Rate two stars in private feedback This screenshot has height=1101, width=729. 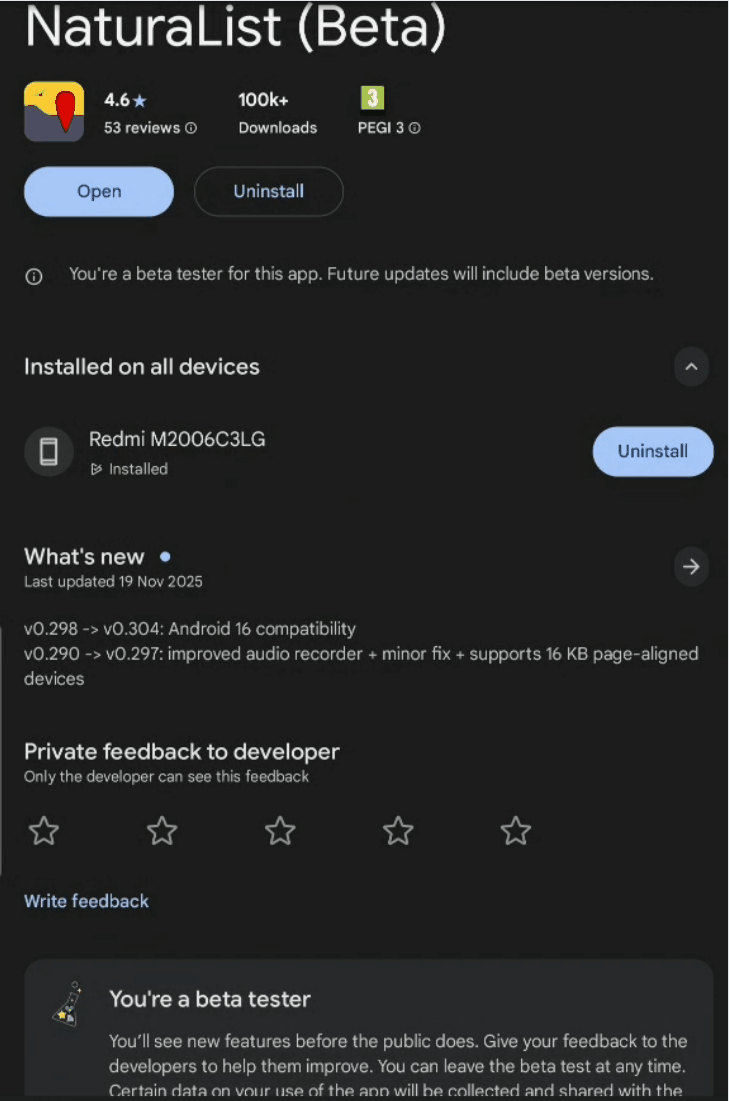(162, 830)
